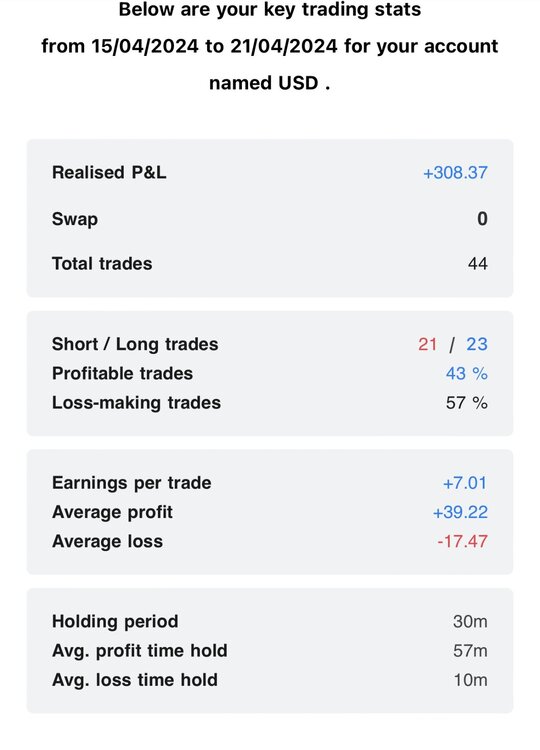Click the Total trades label
Viewport: 540px width, 750px height.
[102, 264]
